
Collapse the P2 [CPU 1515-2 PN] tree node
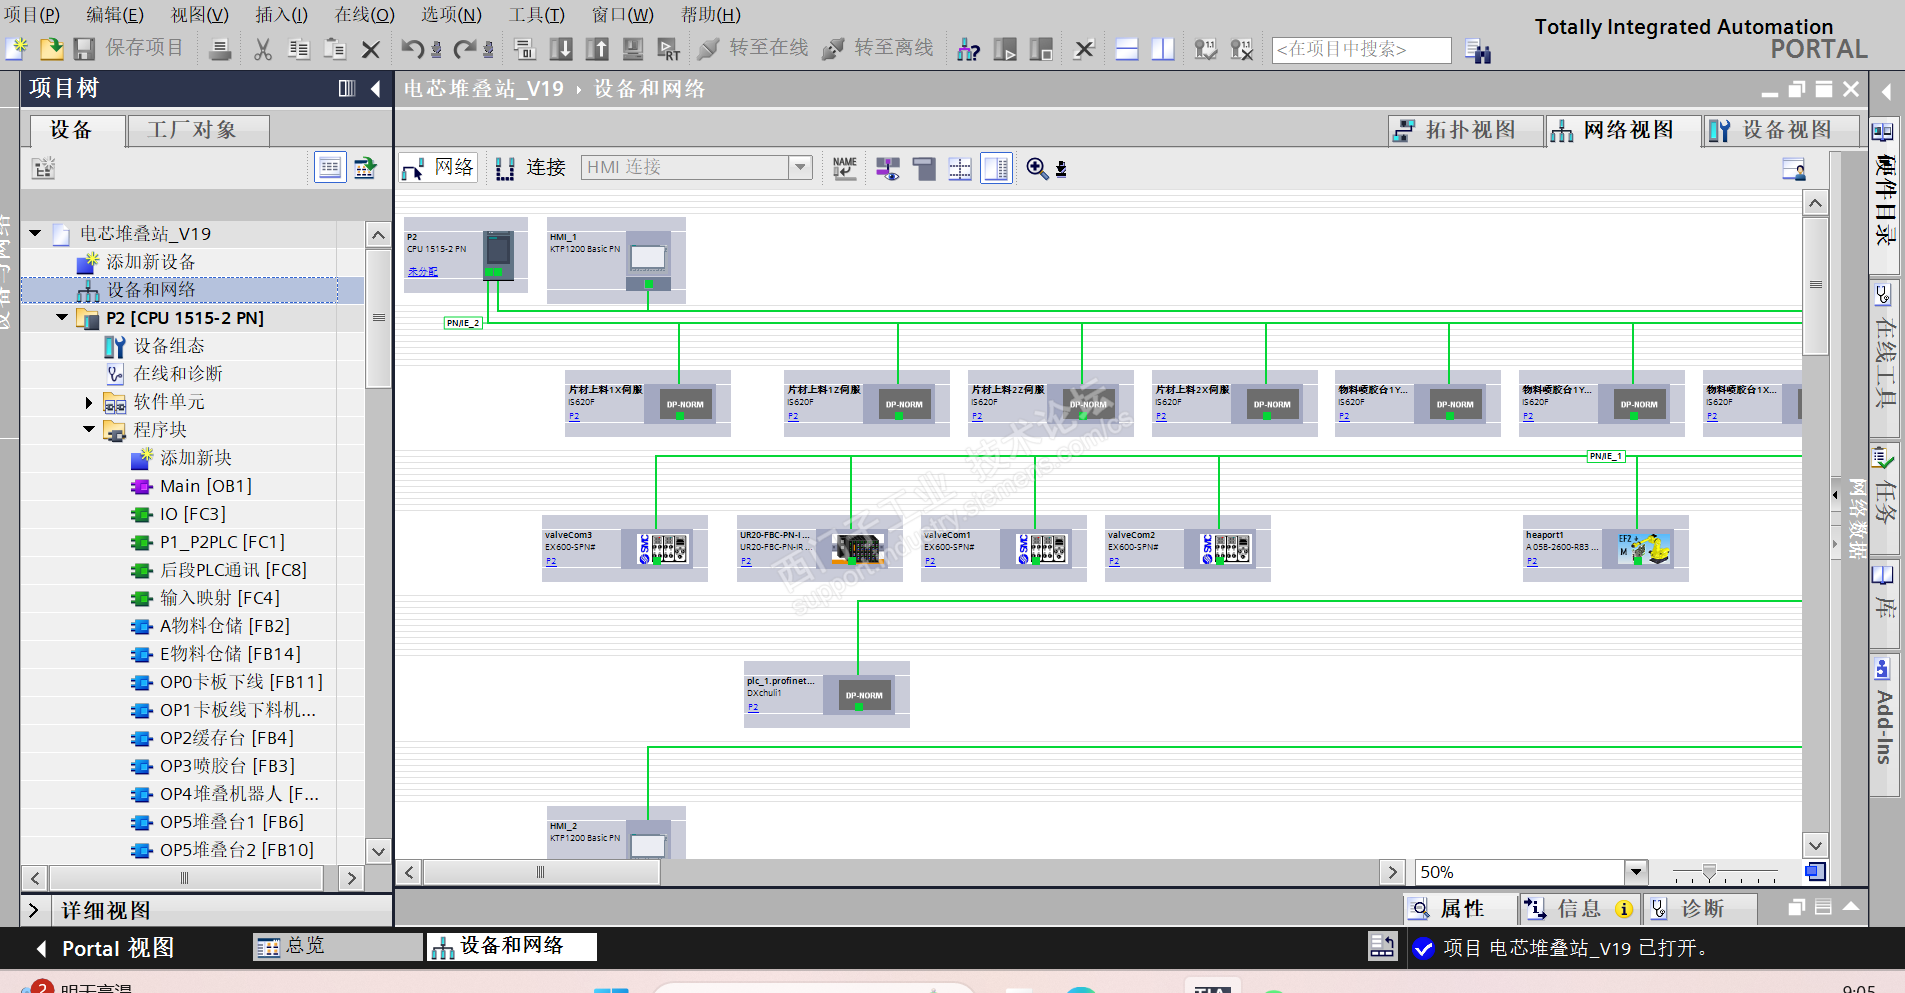point(62,317)
